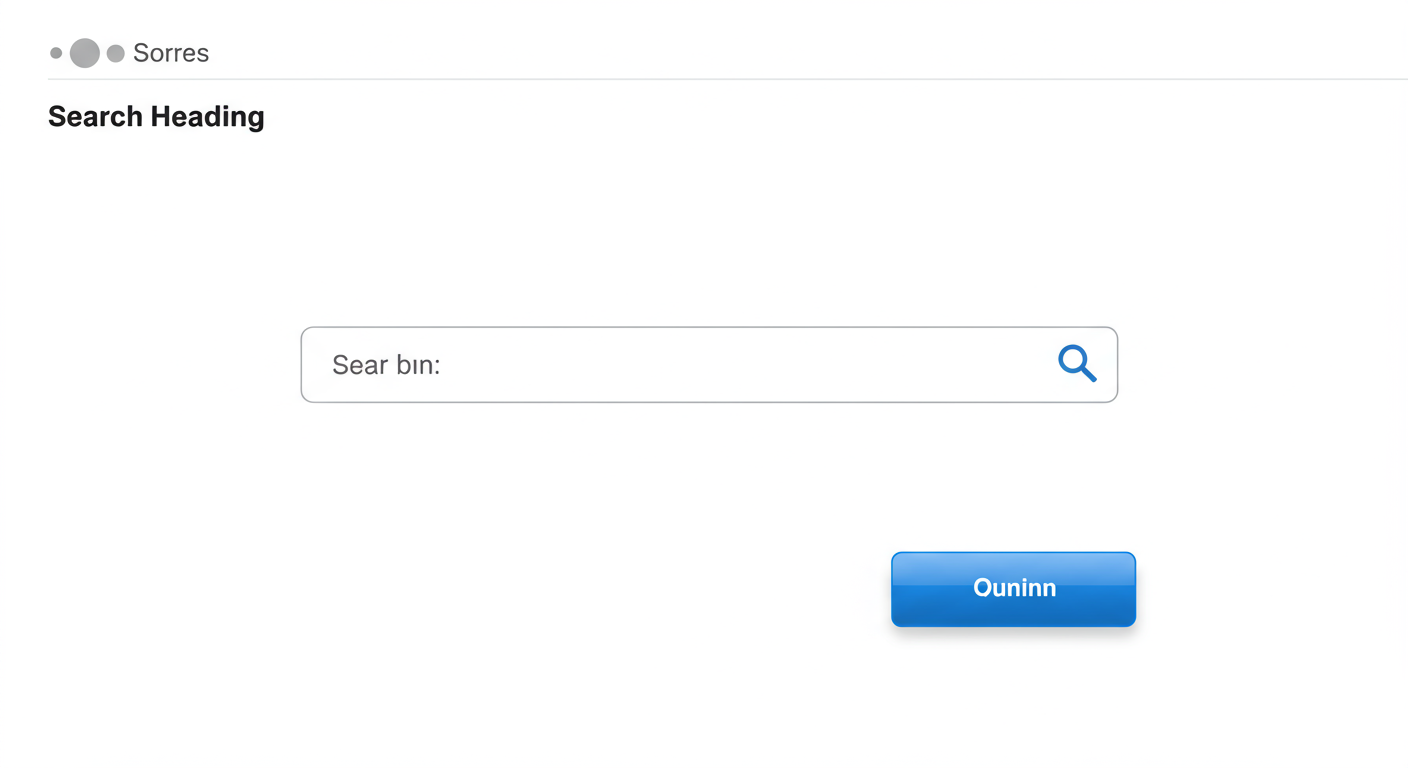The image size is (1408, 768).
Task: Activate the Ouninn action button
Action: click(1013, 589)
